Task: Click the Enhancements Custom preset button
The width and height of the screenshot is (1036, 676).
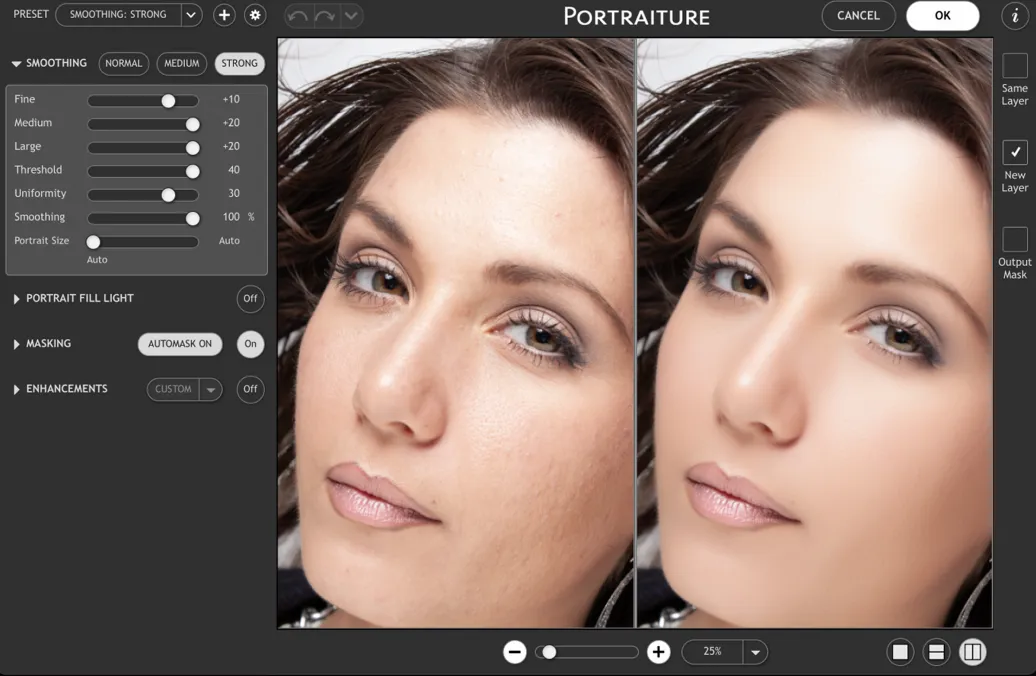Action: pos(173,389)
